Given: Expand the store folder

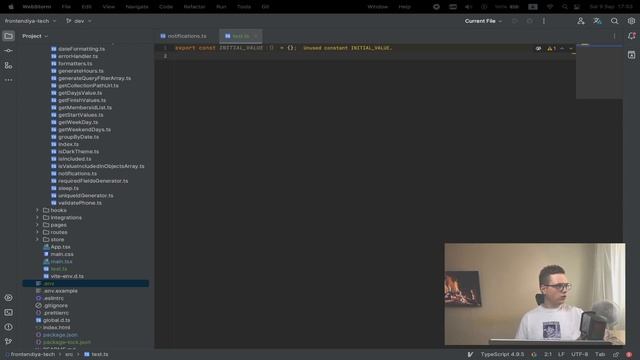Looking at the screenshot, I should pyautogui.click(x=38, y=240).
